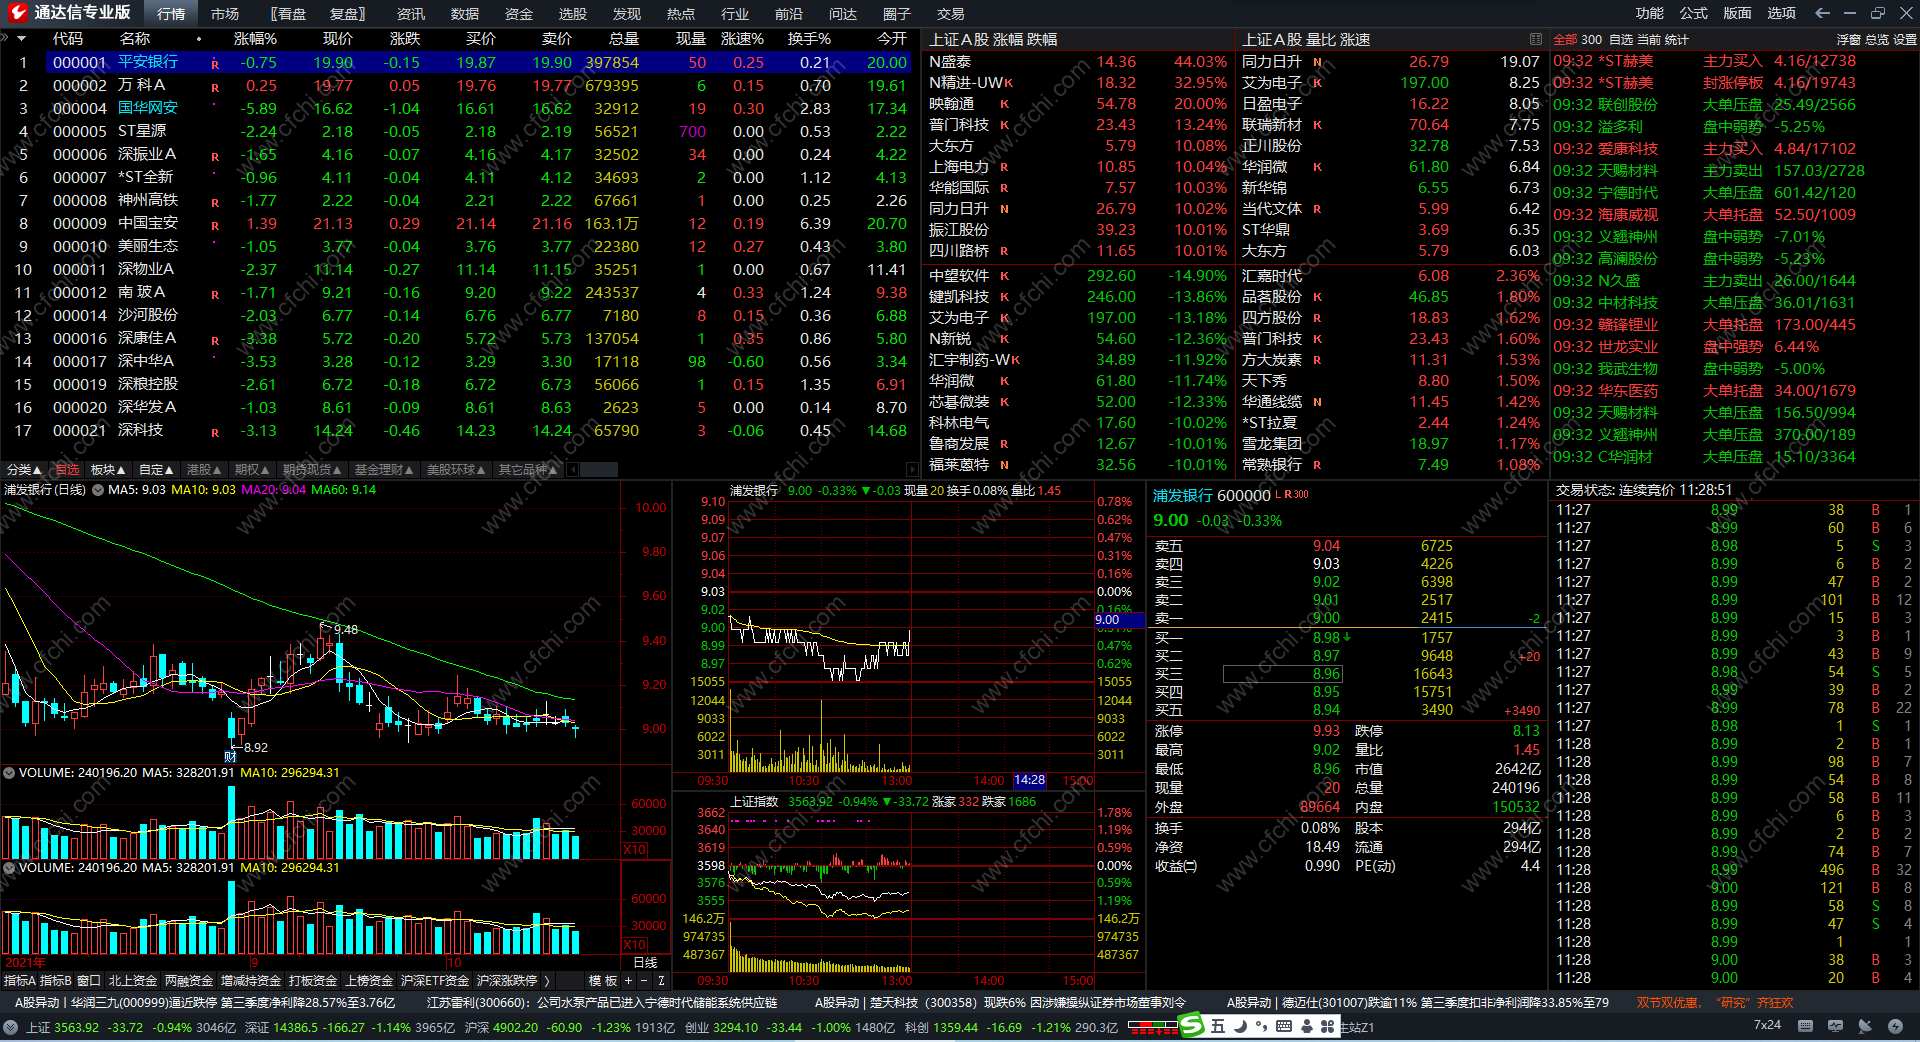Click the Sogou input method S icon
The height and width of the screenshot is (1042, 1920).
(x=1191, y=1026)
